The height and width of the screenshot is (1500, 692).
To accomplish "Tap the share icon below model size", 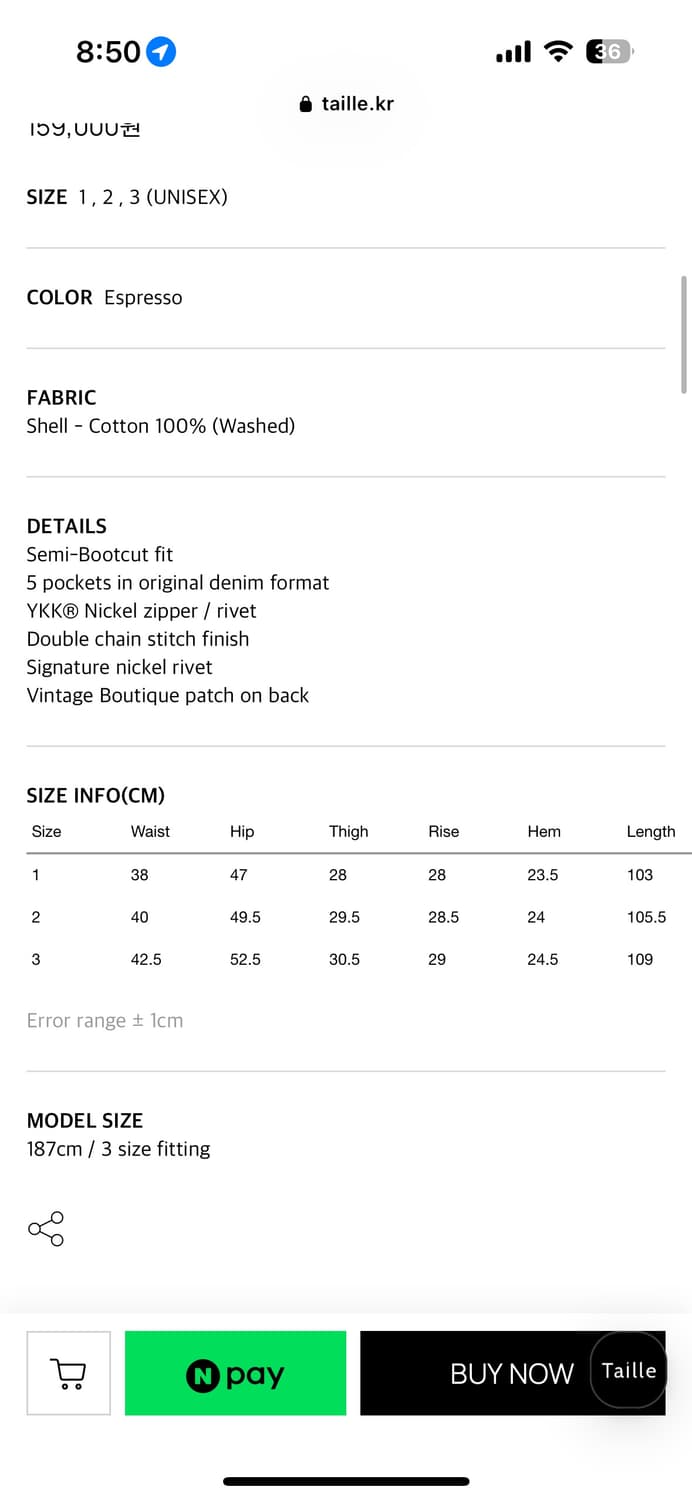I will [x=46, y=1228].
